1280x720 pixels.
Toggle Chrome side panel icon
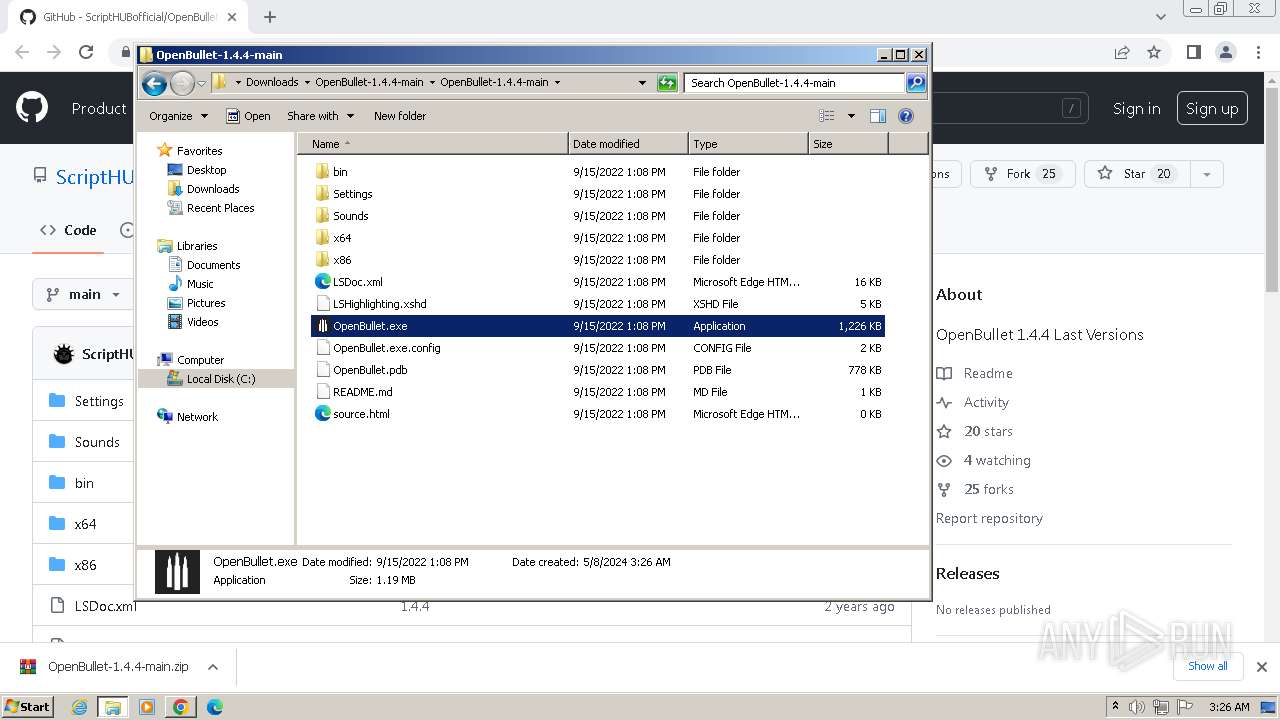pyautogui.click(x=1193, y=52)
